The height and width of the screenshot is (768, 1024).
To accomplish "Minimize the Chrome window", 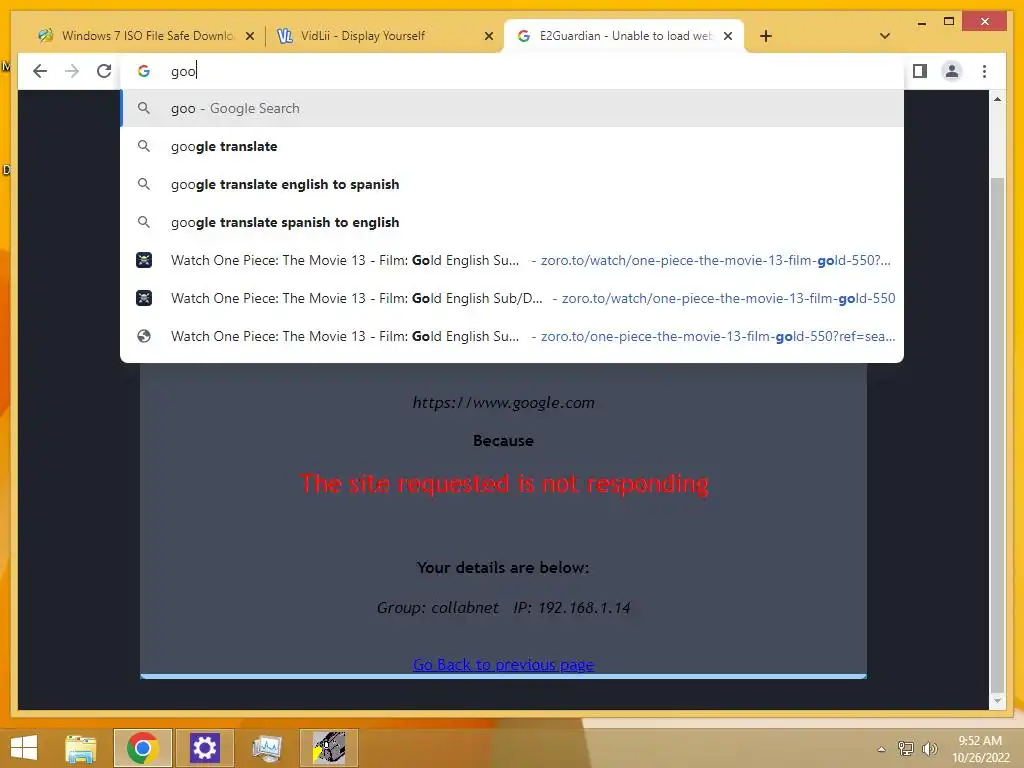I will [921, 22].
